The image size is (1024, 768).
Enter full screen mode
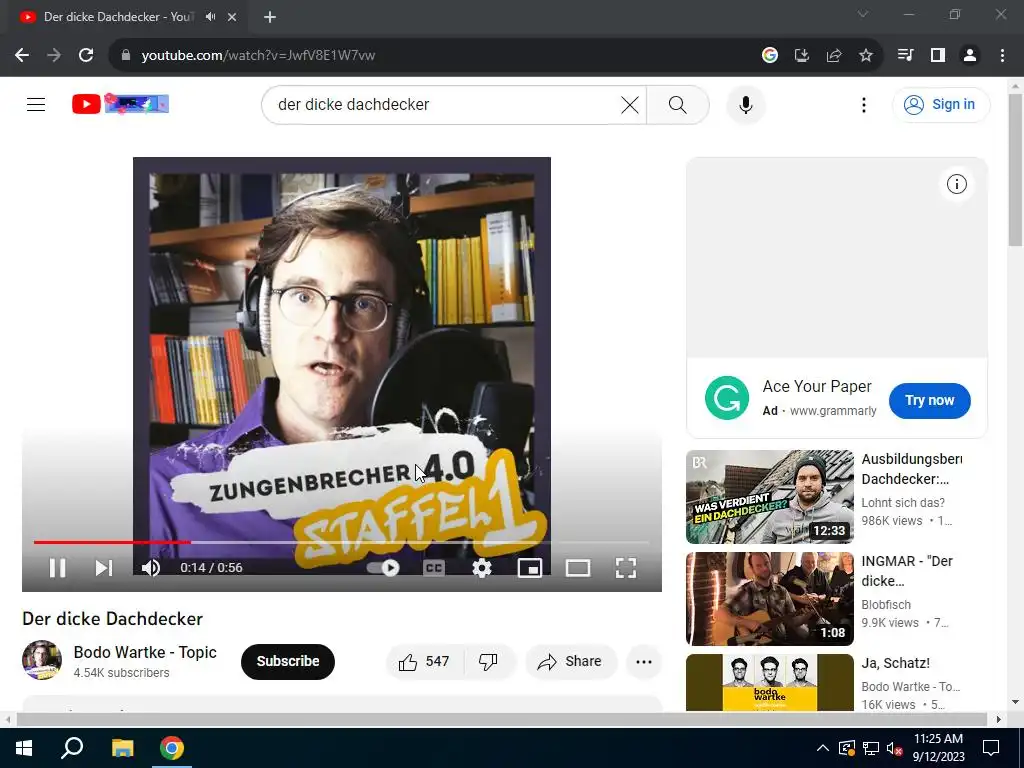click(626, 568)
